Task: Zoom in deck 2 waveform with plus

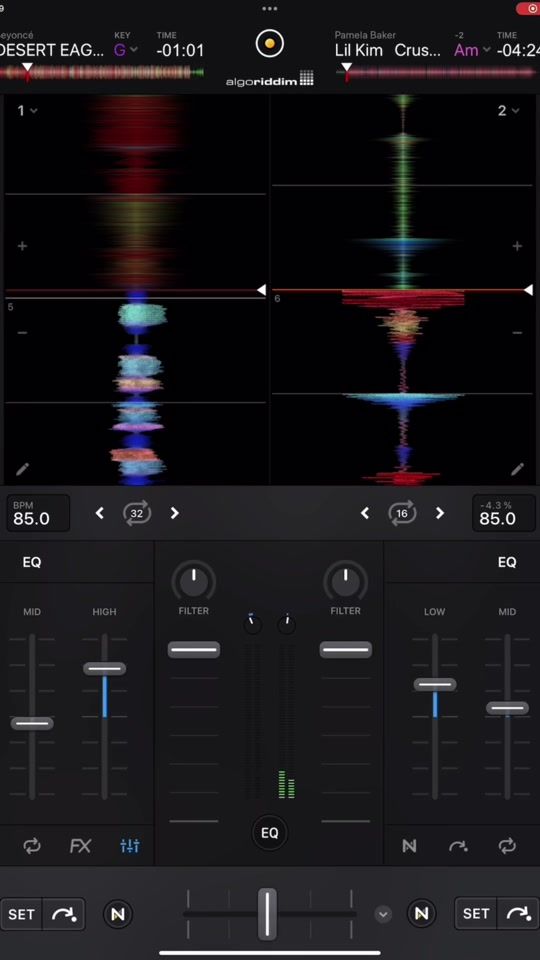Action: 517,246
